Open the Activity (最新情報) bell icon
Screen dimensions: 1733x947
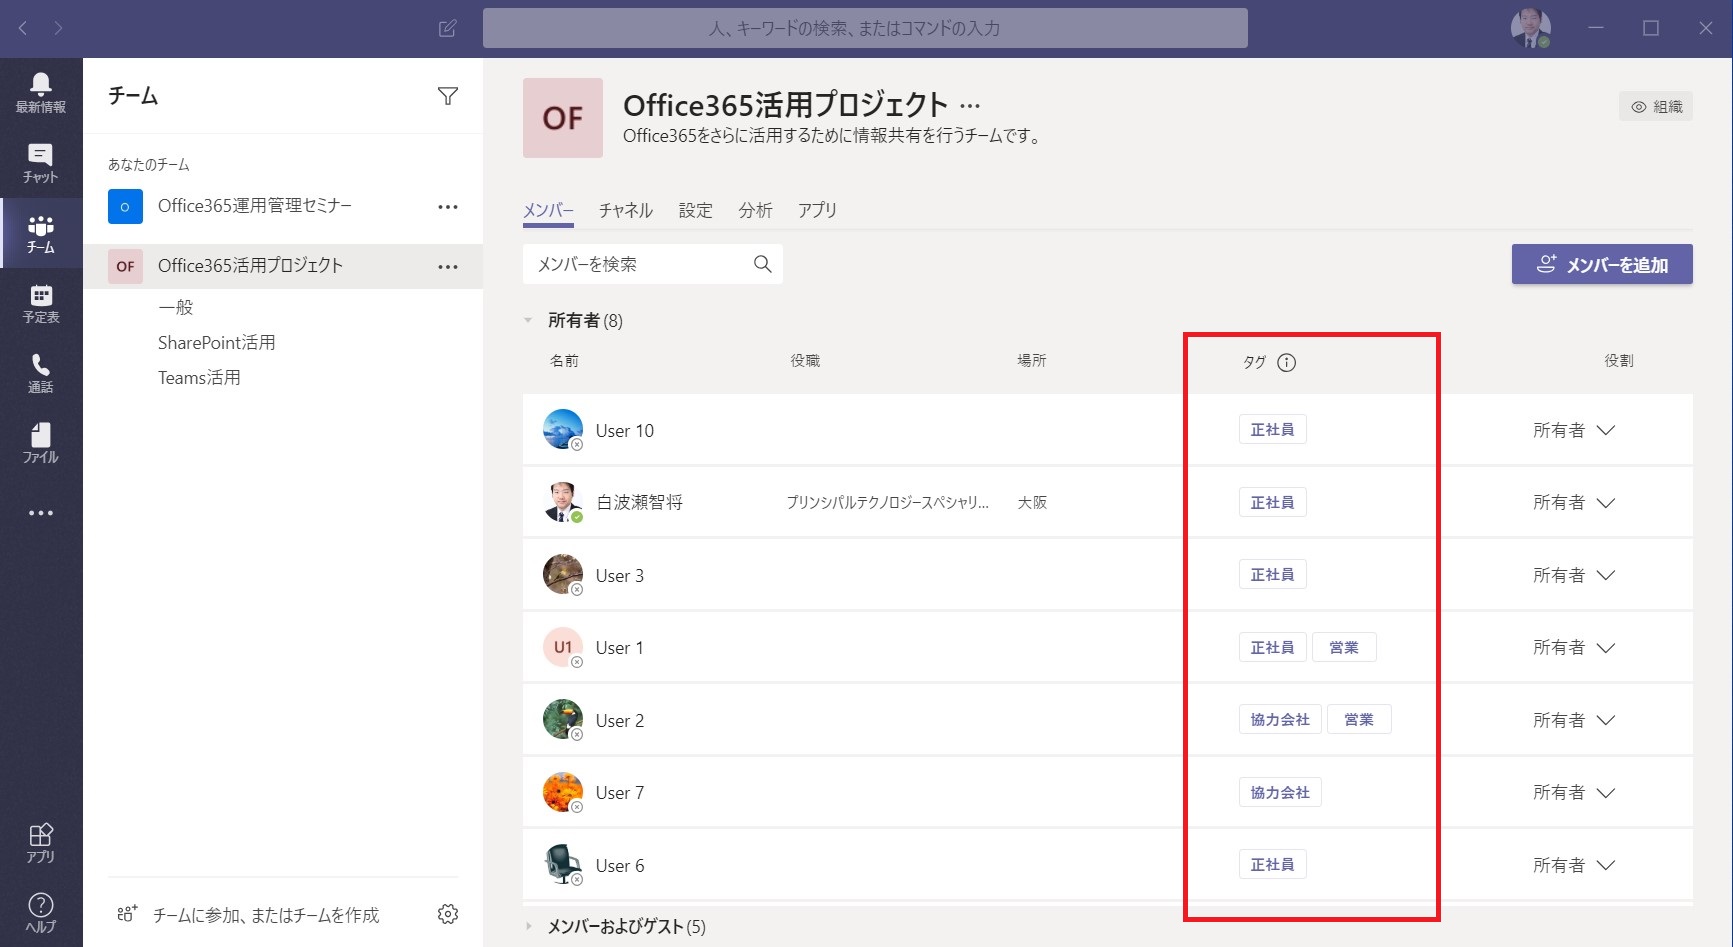41,93
